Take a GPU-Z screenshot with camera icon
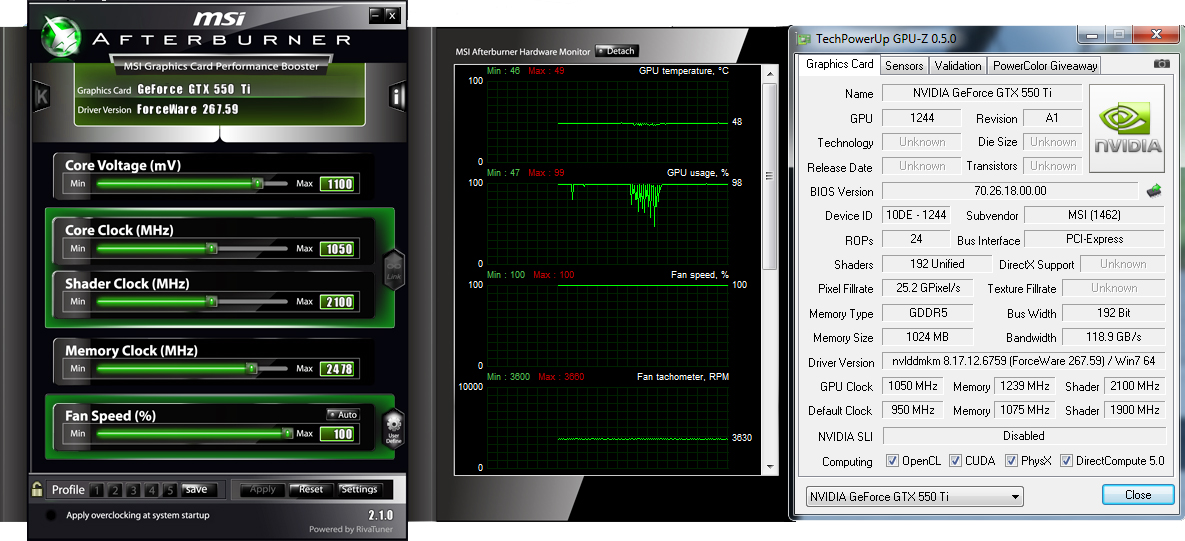 pos(1162,64)
